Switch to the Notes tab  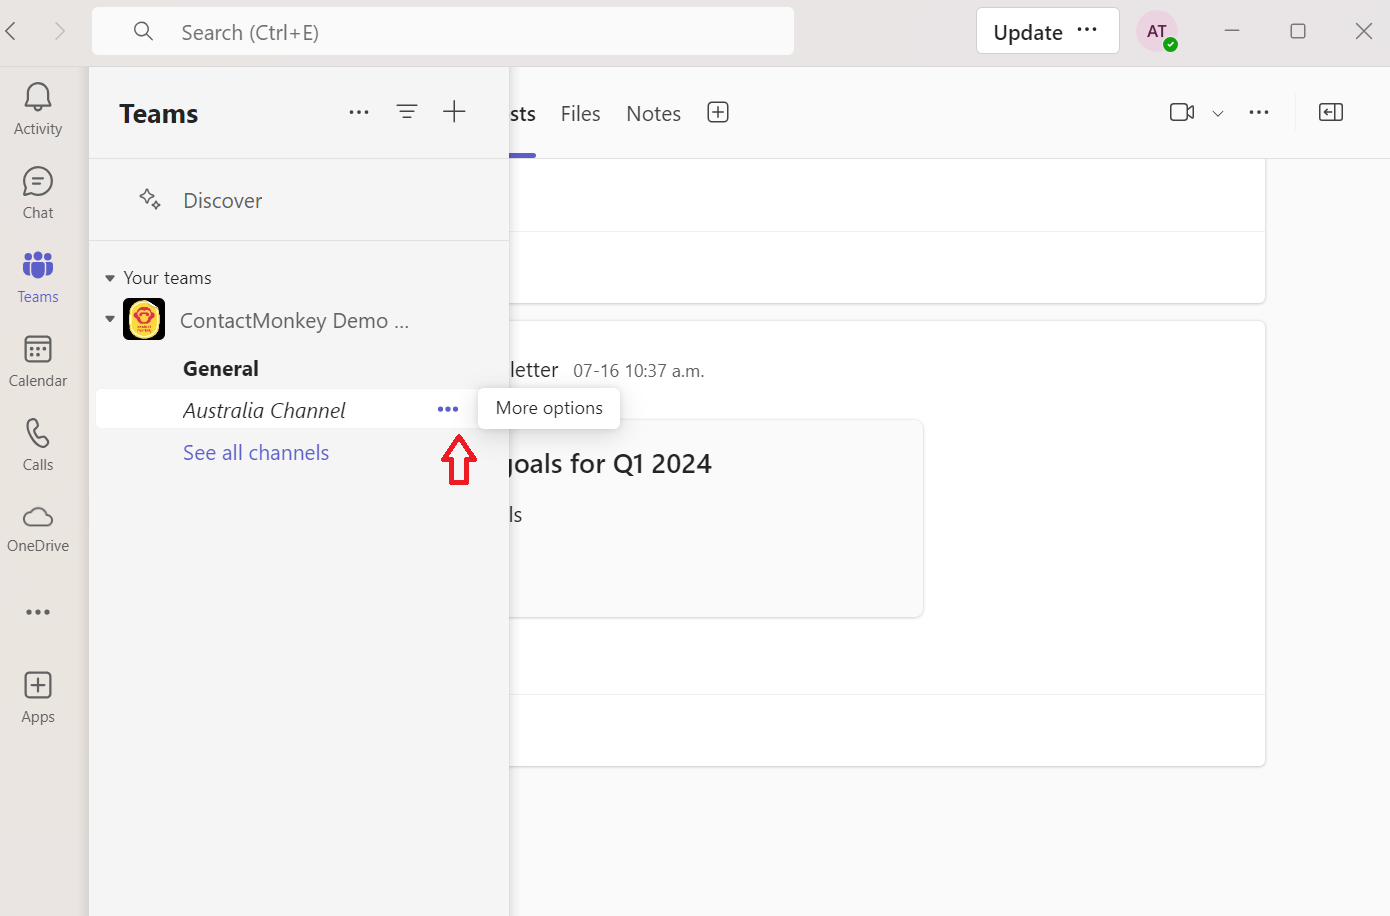click(x=653, y=113)
